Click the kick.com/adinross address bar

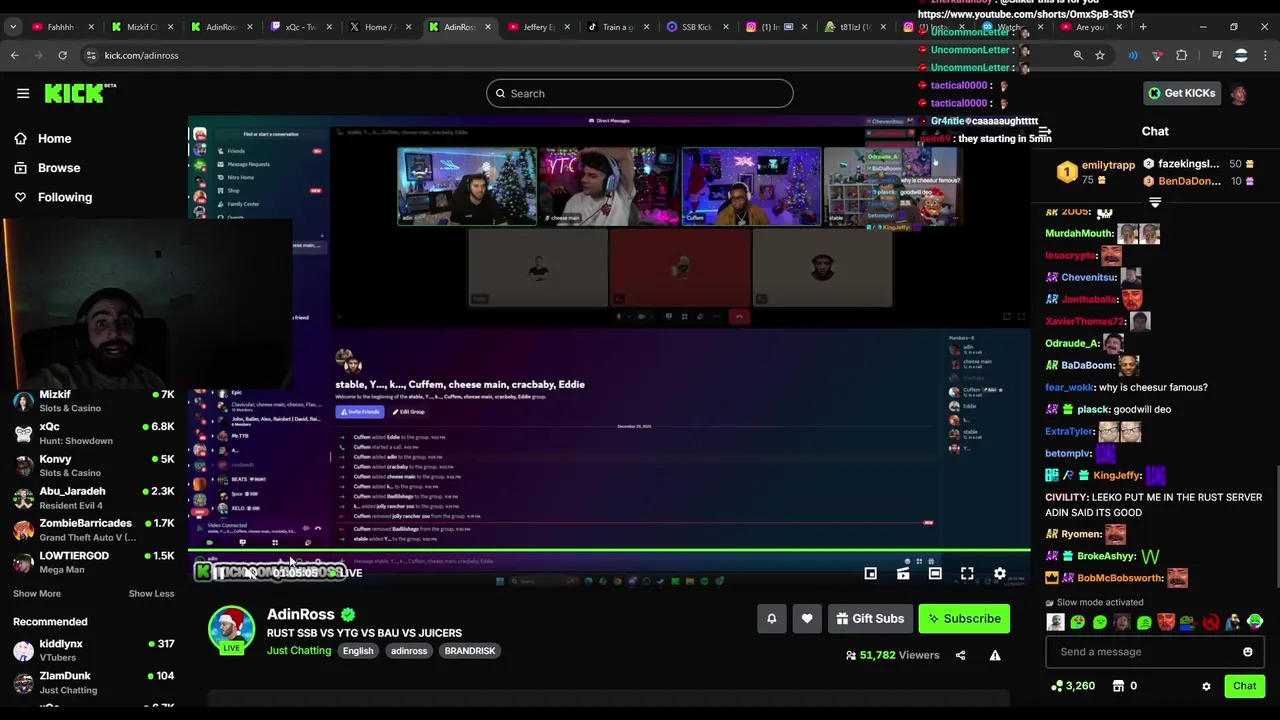(141, 55)
